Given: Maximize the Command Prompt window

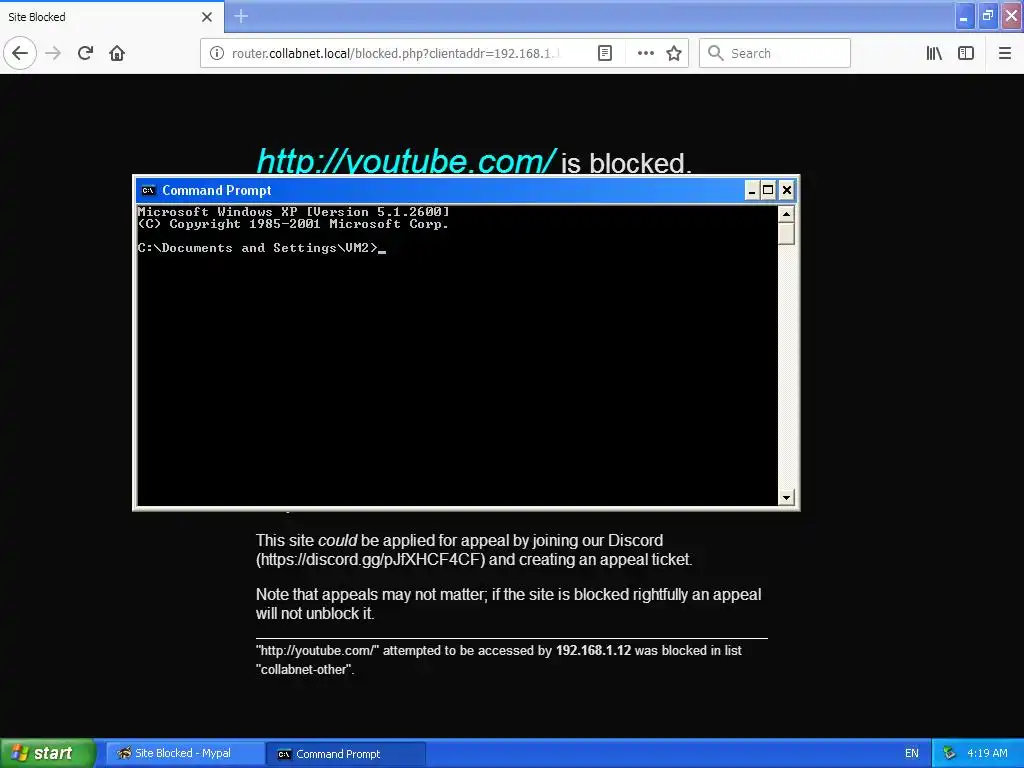Looking at the screenshot, I should click(769, 190).
